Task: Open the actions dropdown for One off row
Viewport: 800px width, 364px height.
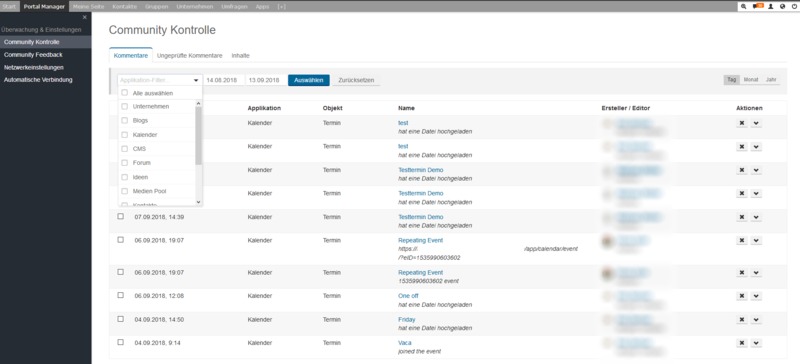Action: 756,296
